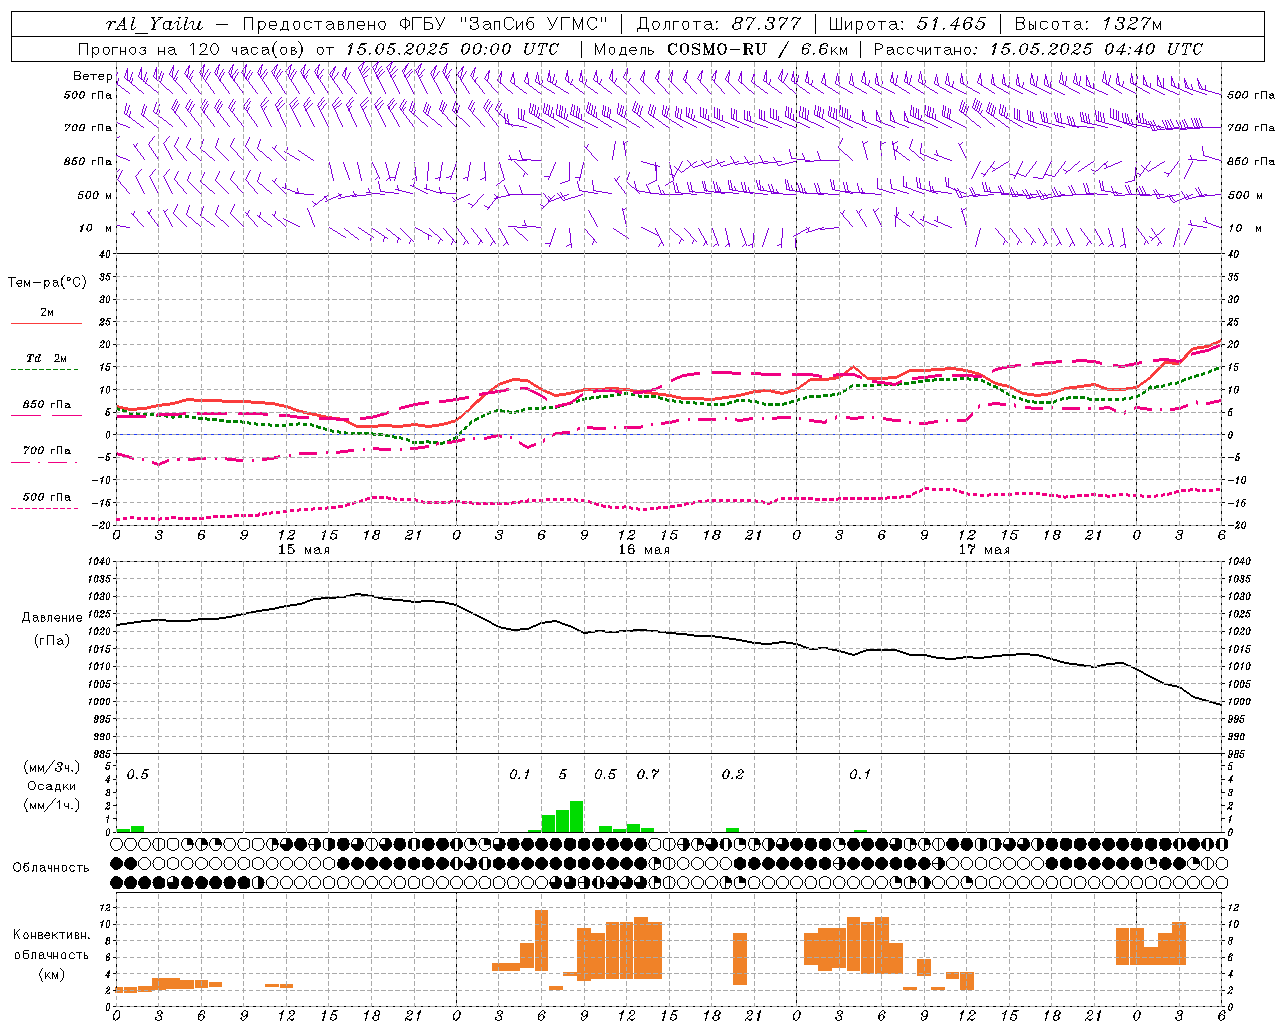Click the (км) unit label

pyautogui.click(x=52, y=974)
